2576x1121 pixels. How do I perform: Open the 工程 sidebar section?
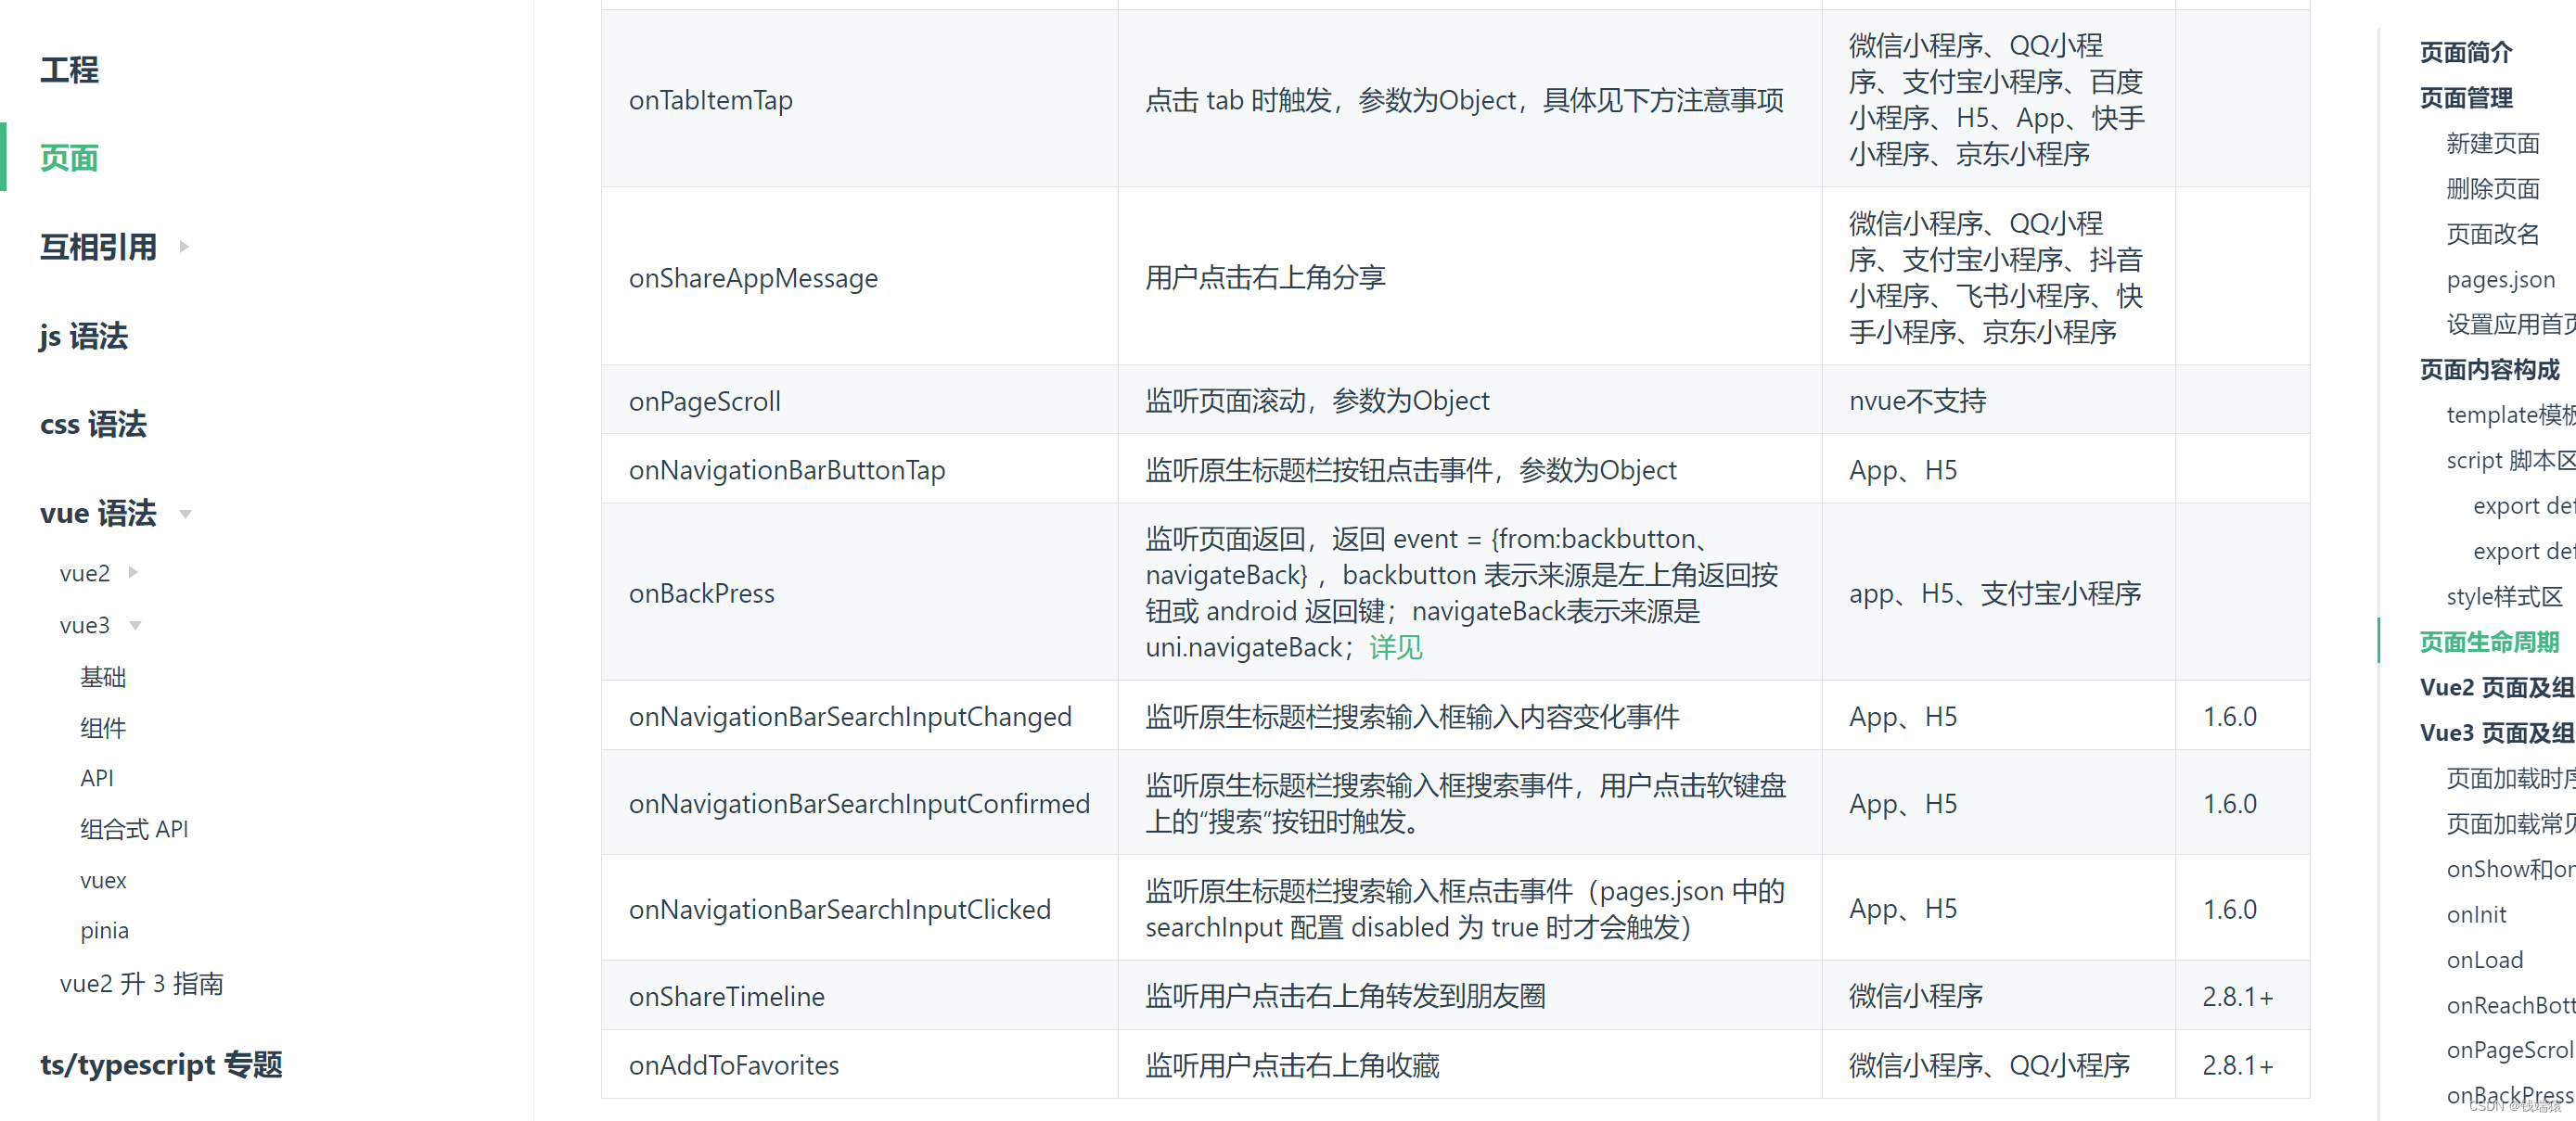(x=69, y=70)
